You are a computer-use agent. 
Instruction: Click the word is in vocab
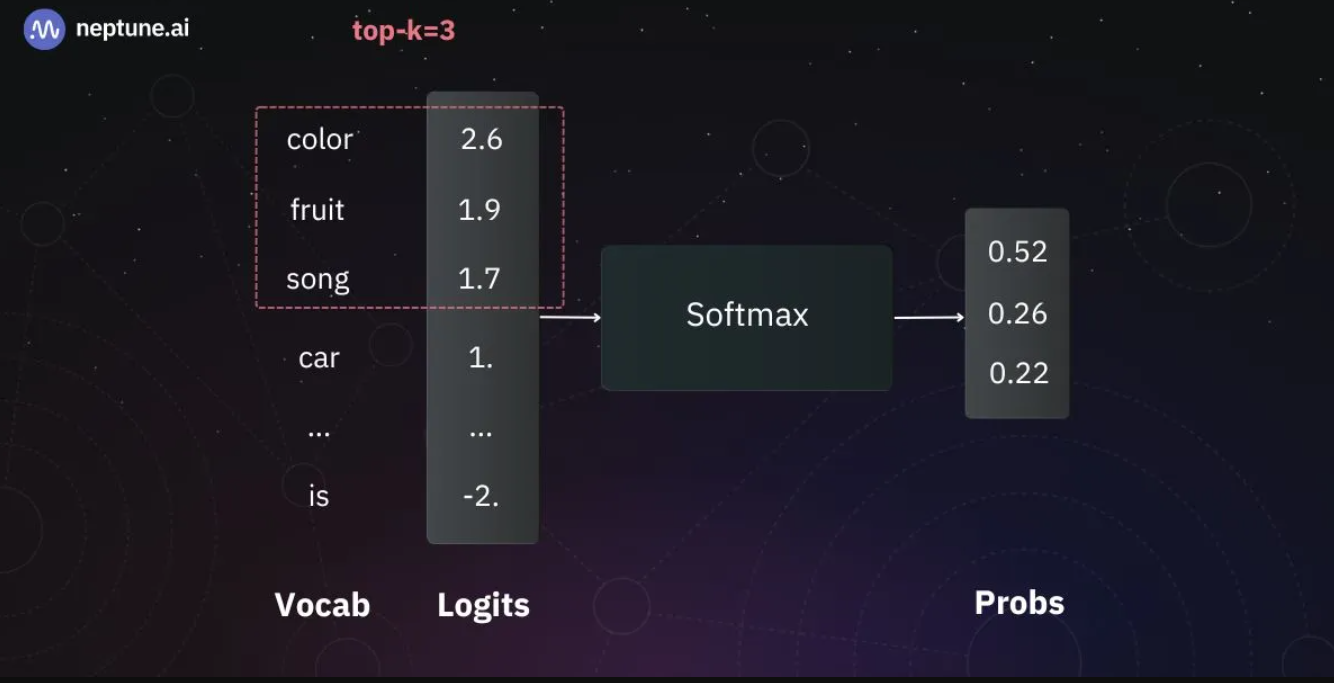[318, 496]
